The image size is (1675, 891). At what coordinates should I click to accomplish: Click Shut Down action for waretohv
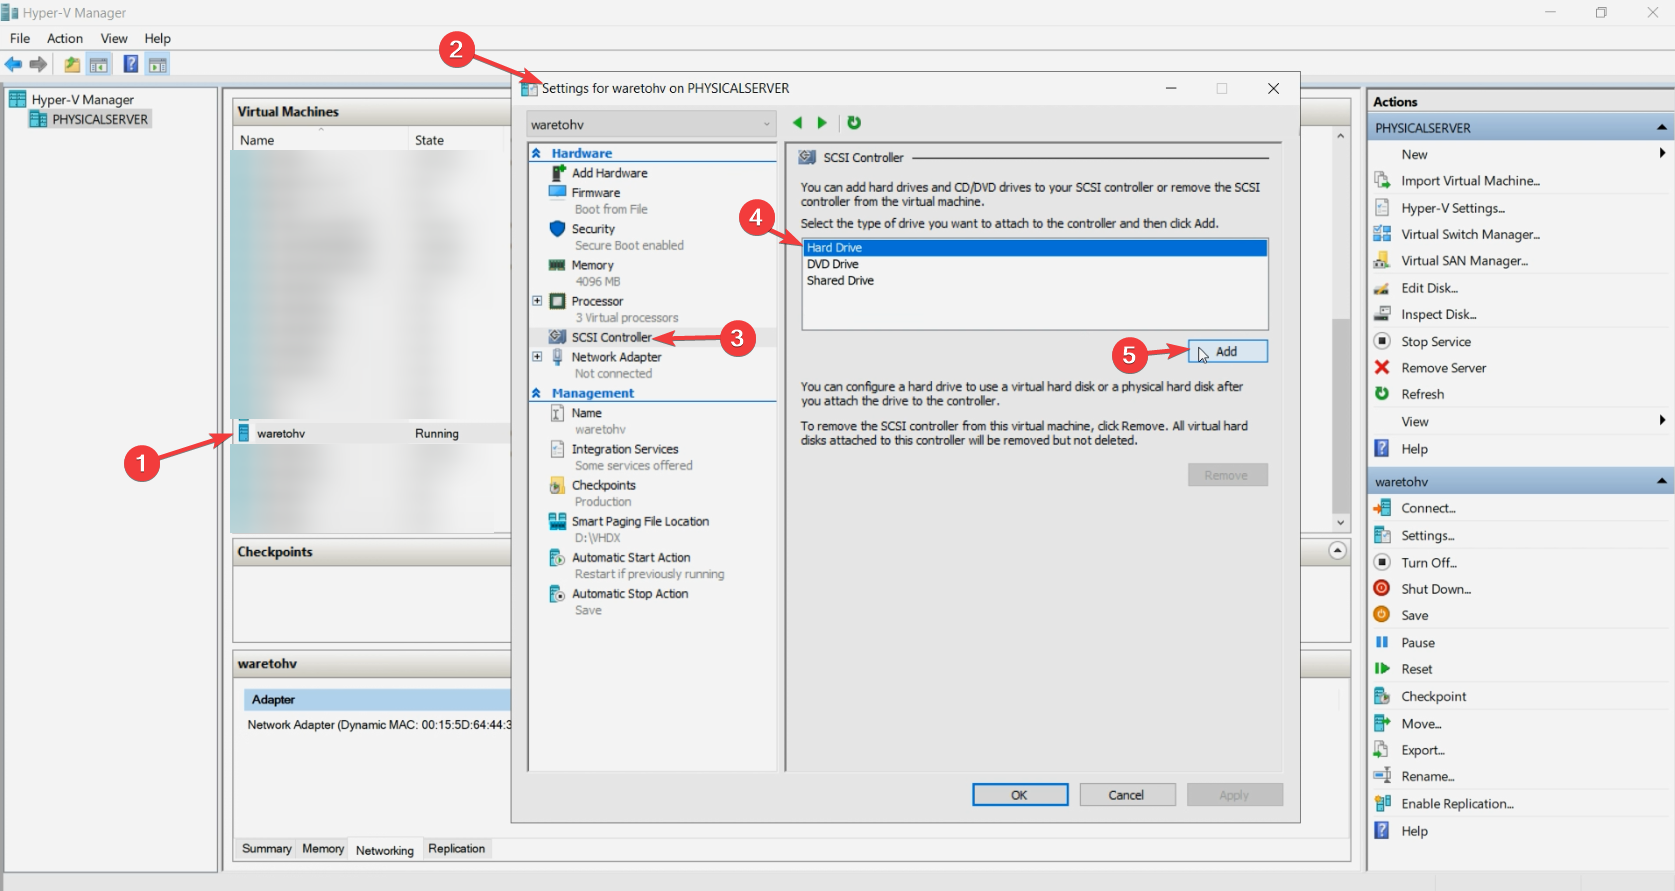point(1435,589)
